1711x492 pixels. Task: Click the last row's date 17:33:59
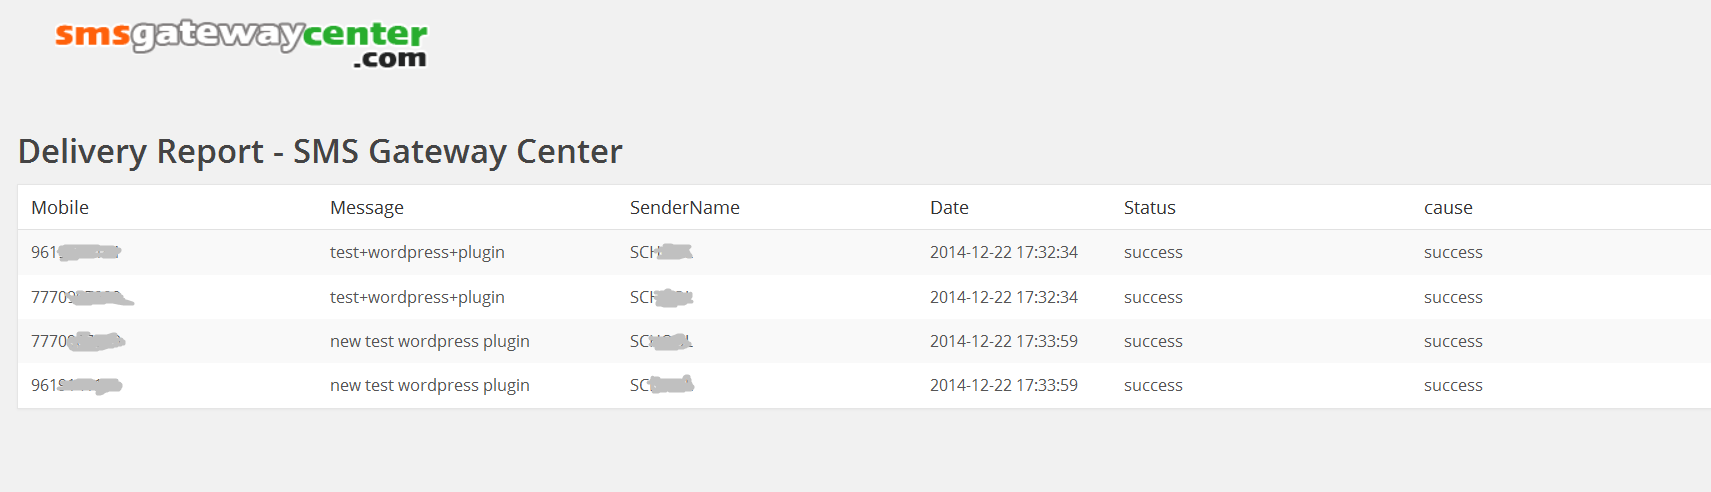[x=1003, y=386]
